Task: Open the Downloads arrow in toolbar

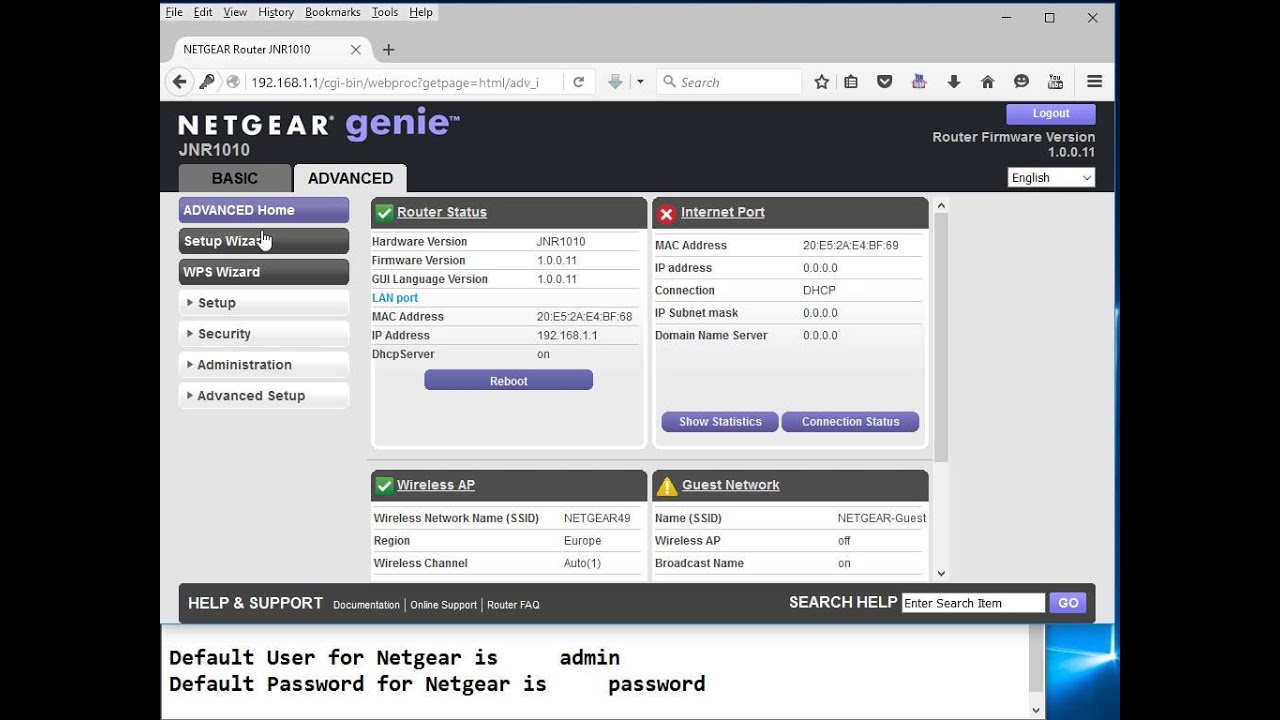Action: (x=953, y=82)
